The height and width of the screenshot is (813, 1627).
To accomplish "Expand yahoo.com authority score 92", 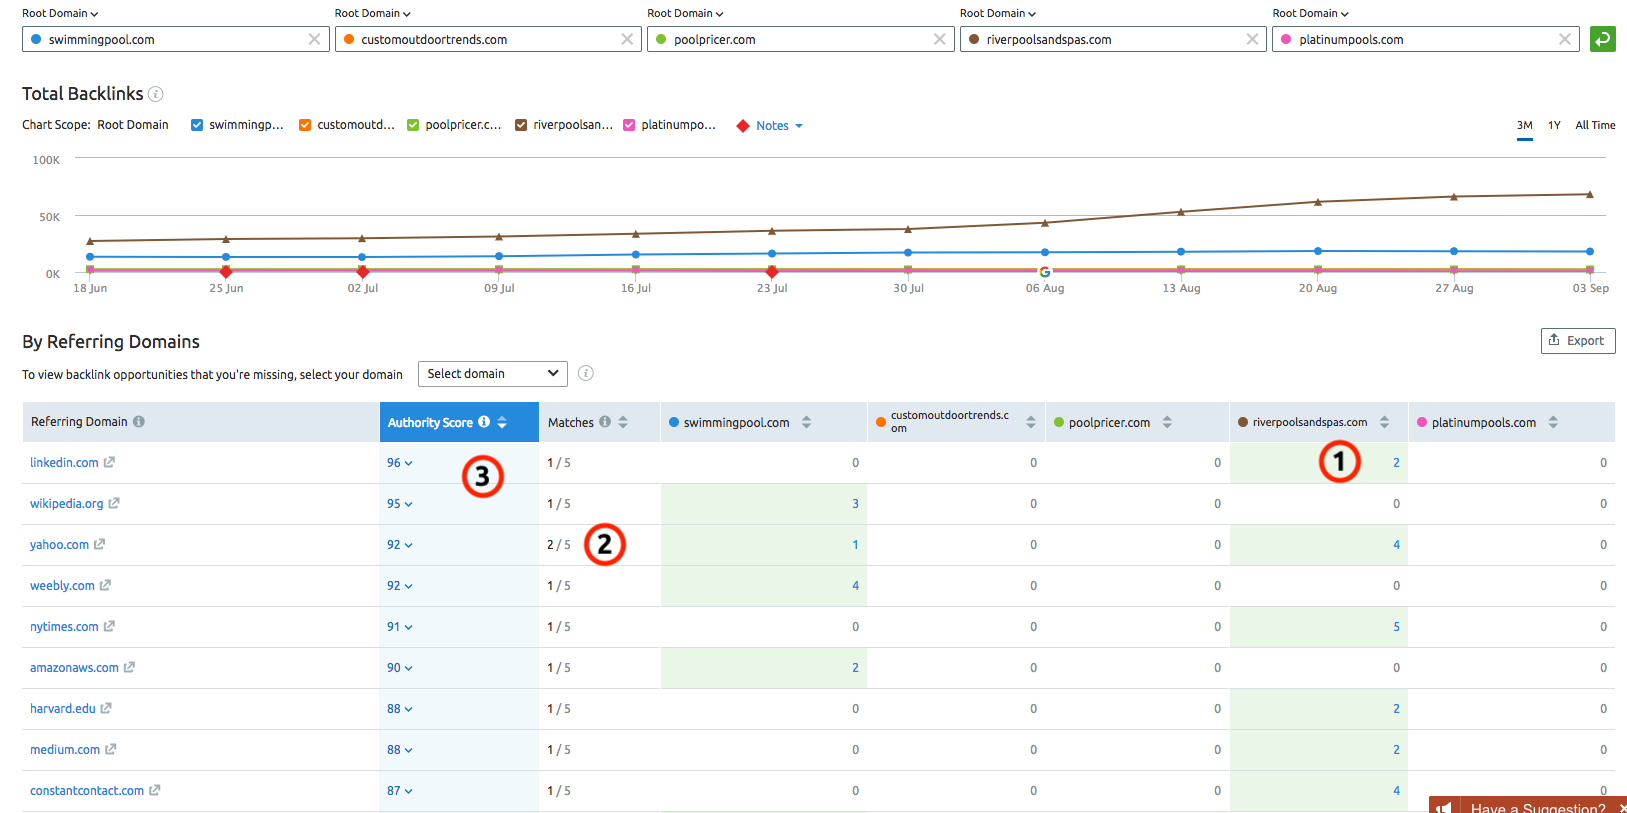I will pos(400,545).
